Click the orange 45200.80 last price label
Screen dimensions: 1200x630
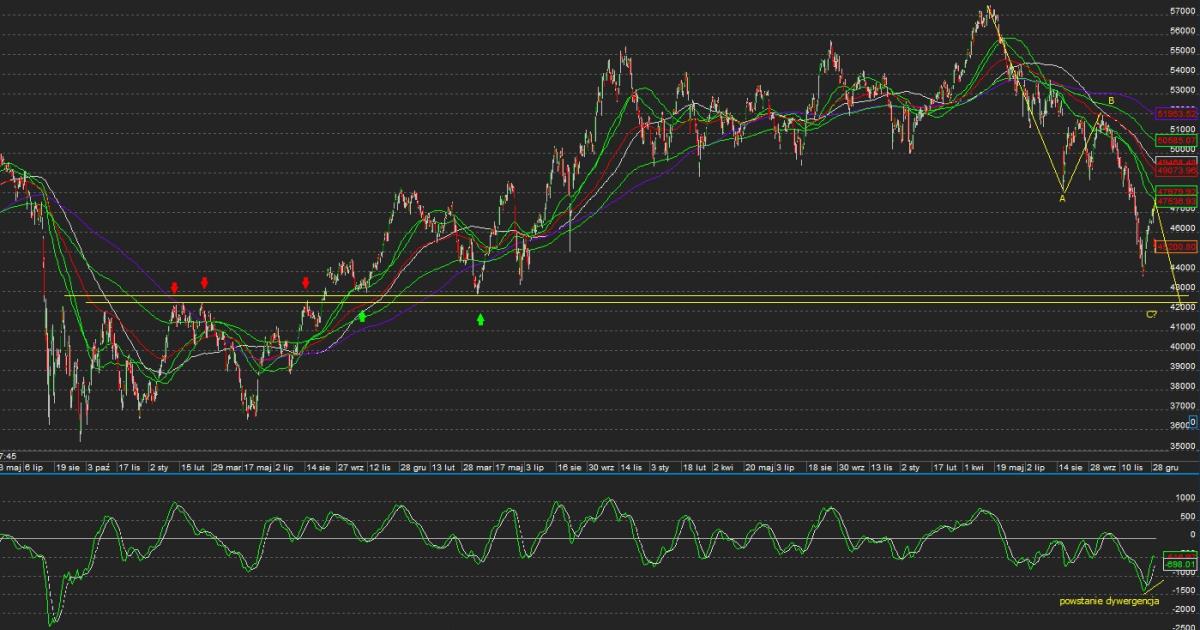[x=1176, y=246]
